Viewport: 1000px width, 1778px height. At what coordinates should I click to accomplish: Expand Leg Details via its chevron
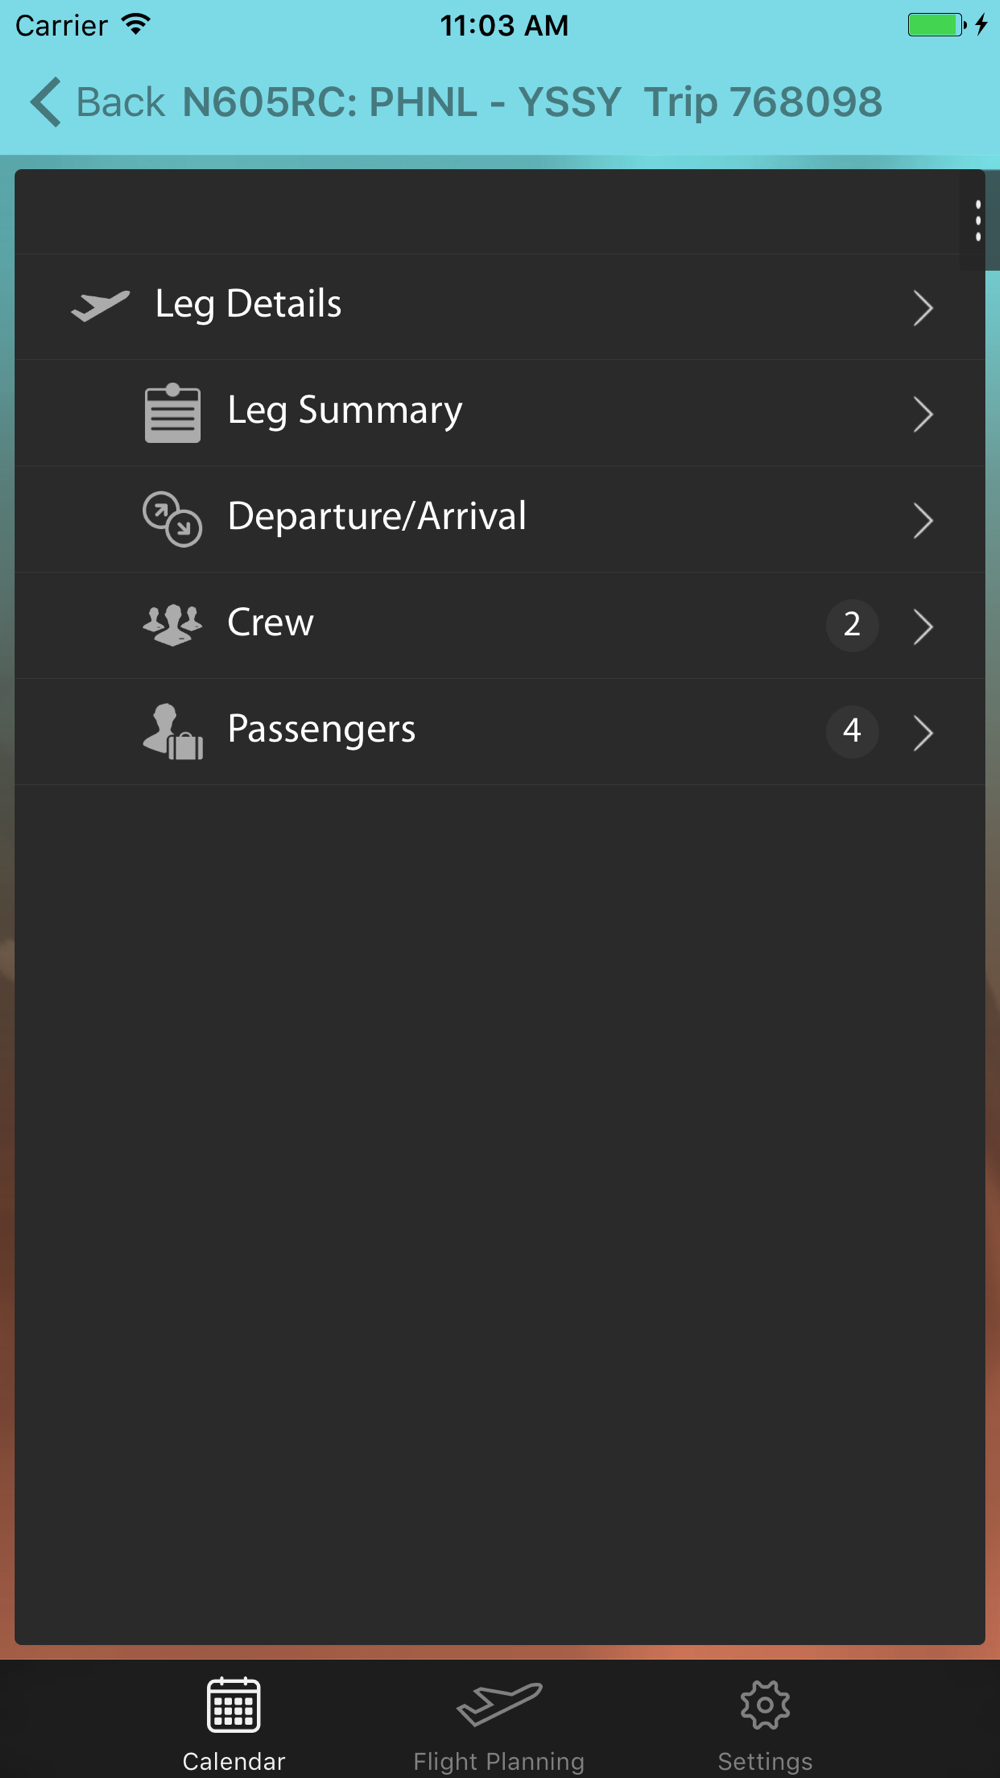pos(923,308)
